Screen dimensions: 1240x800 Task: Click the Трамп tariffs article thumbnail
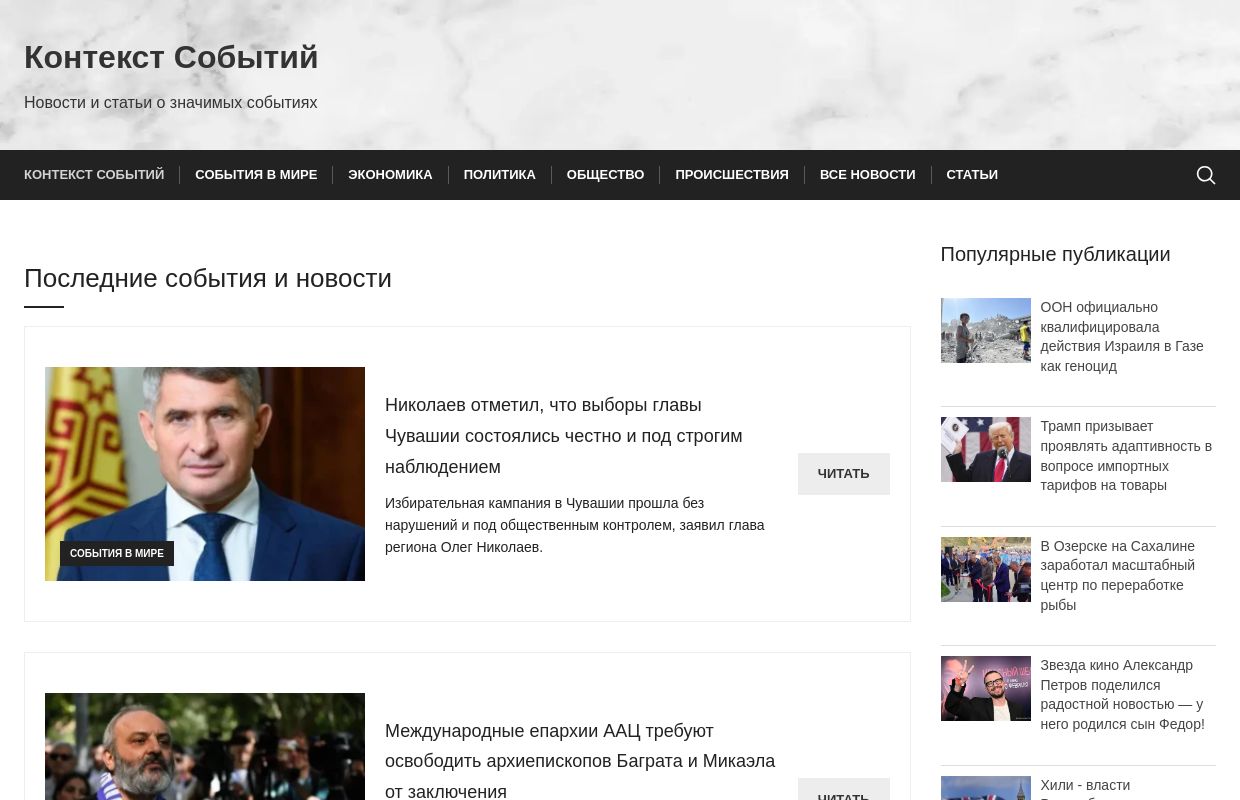coord(985,450)
